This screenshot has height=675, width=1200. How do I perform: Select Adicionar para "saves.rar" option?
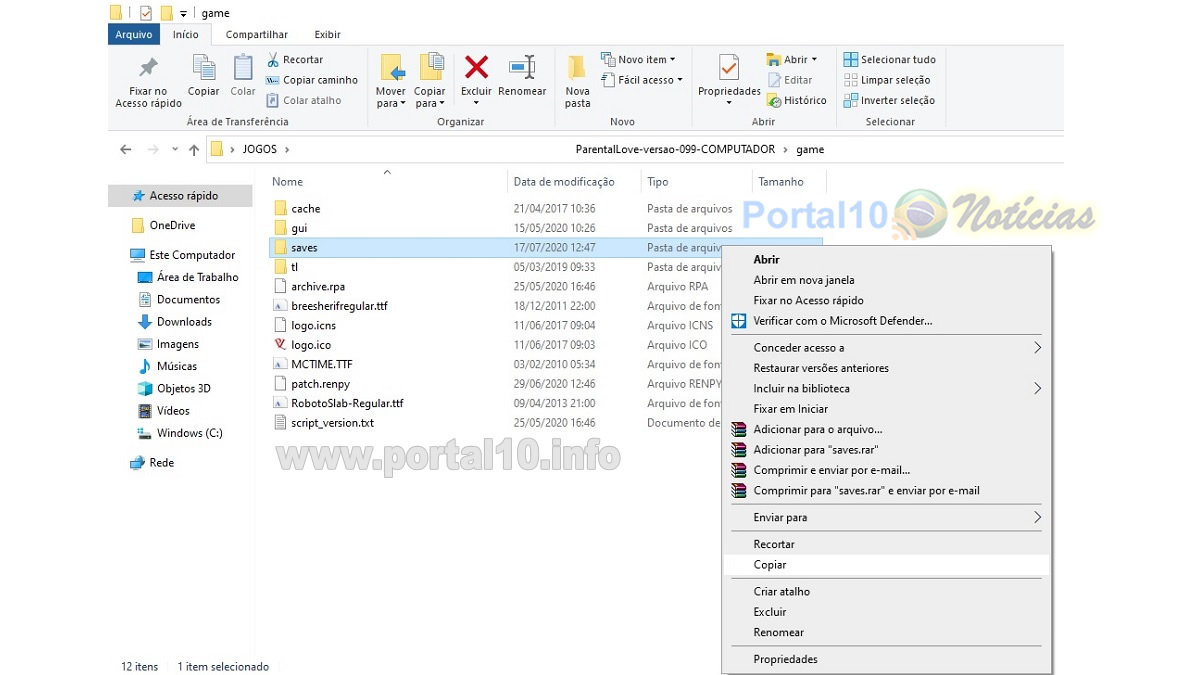[815, 450]
